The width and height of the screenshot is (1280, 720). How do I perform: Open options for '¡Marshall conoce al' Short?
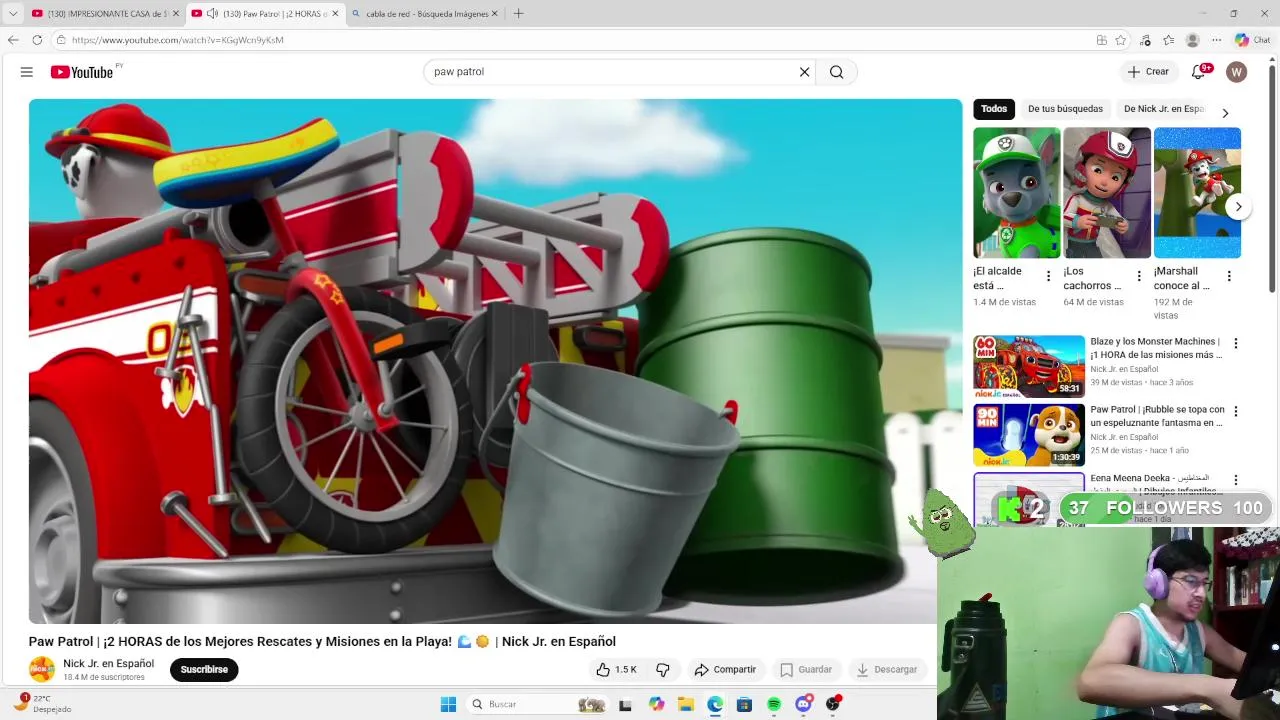pos(1229,276)
